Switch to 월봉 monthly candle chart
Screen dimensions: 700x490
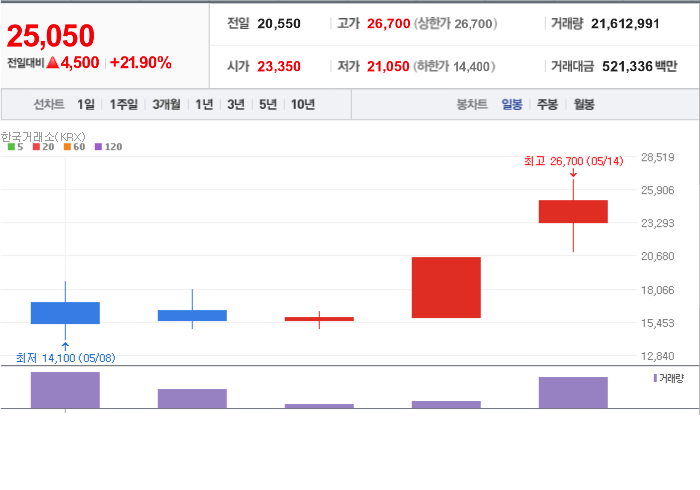coord(584,105)
